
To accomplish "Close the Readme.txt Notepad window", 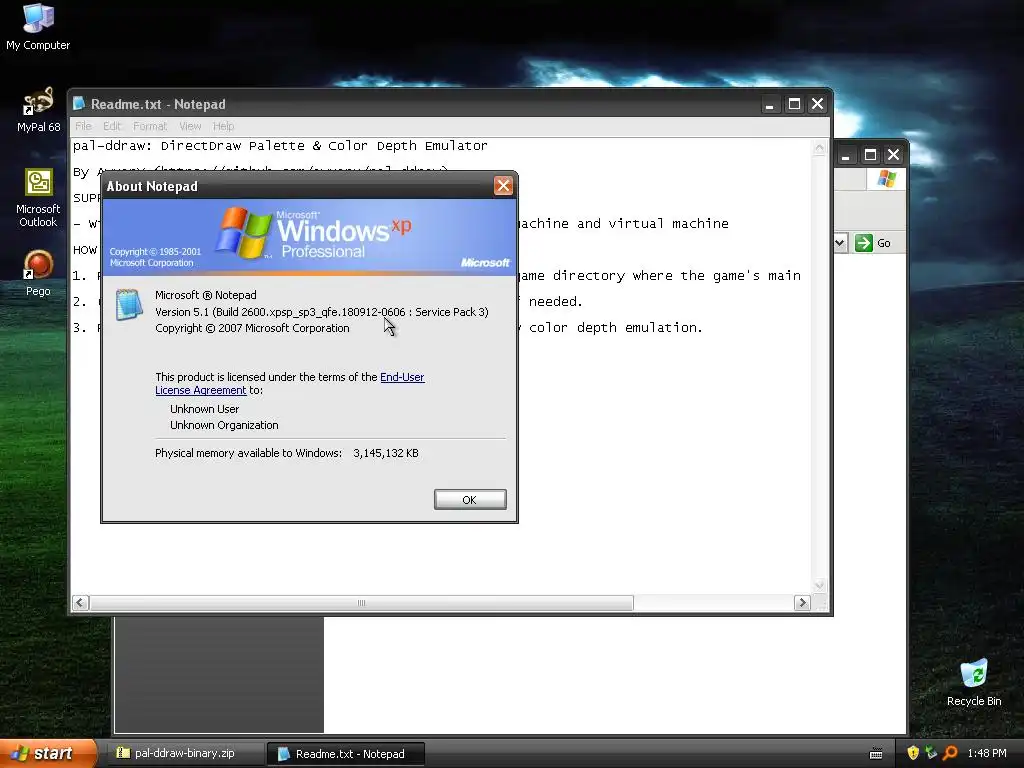I will point(817,104).
